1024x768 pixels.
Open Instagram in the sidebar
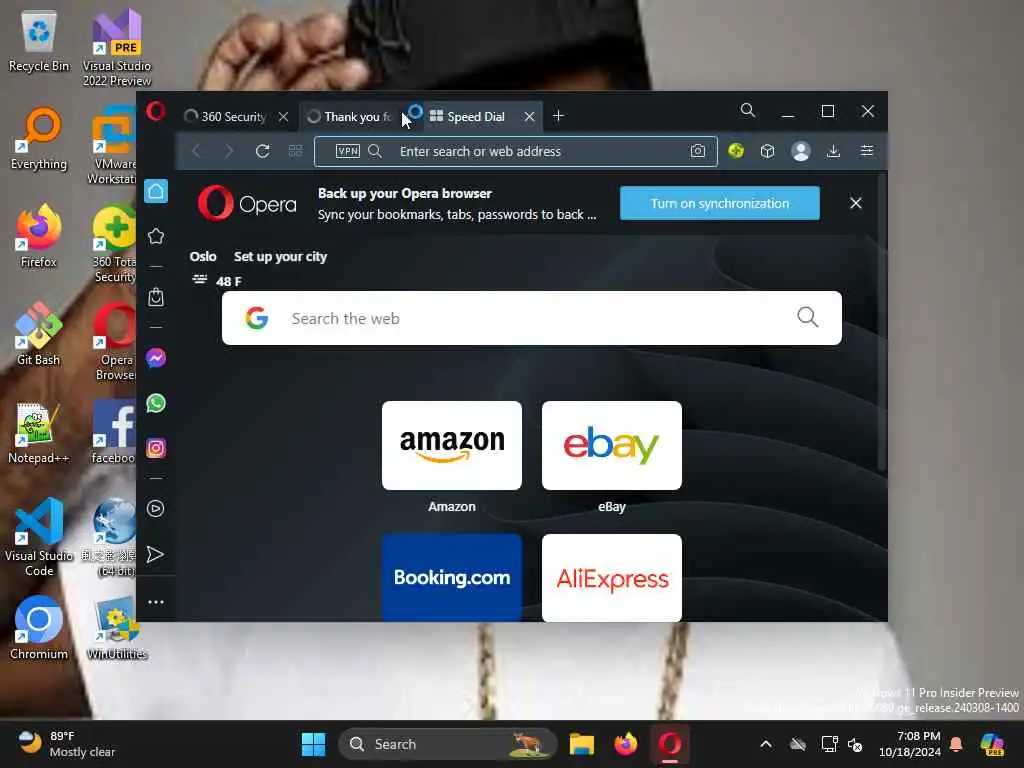156,448
